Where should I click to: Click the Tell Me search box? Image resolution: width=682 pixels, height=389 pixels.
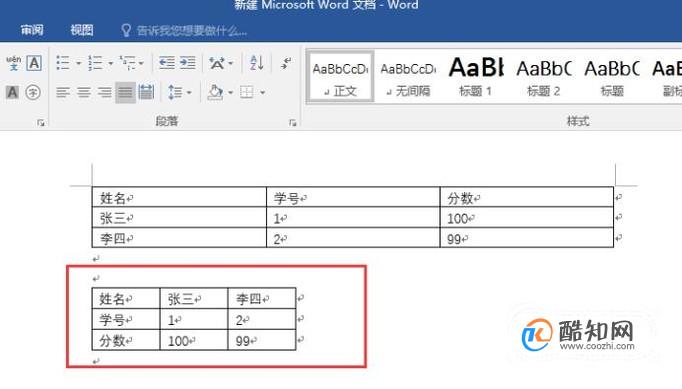[192, 30]
